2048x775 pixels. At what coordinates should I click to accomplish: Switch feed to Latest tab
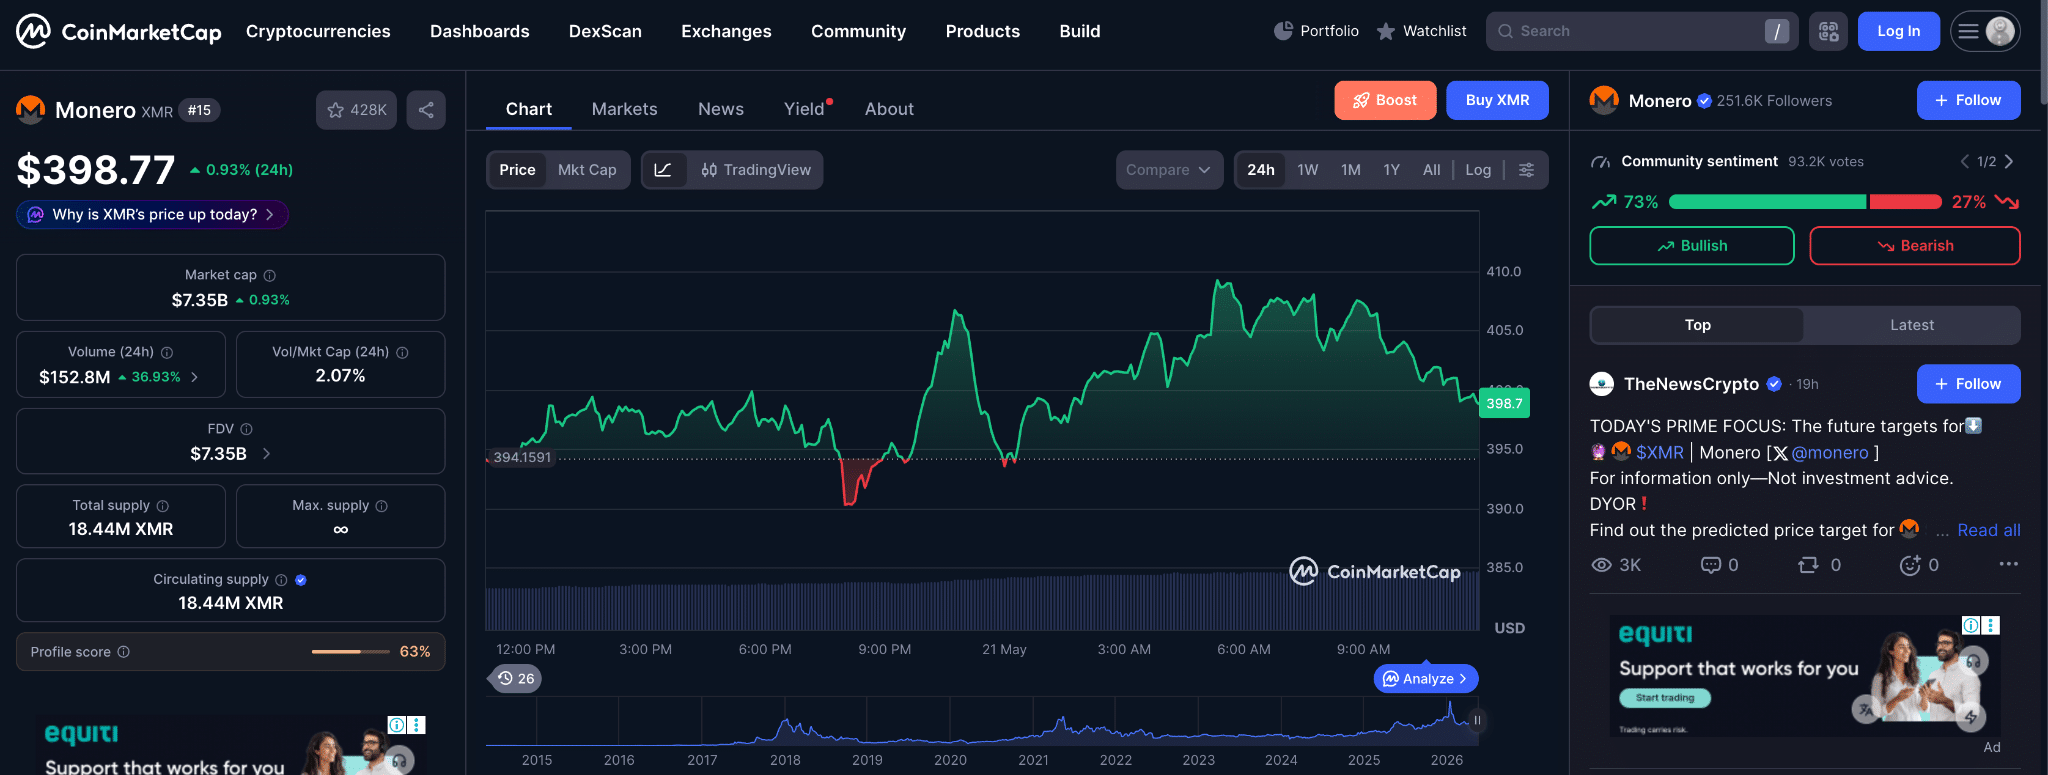tap(1912, 325)
